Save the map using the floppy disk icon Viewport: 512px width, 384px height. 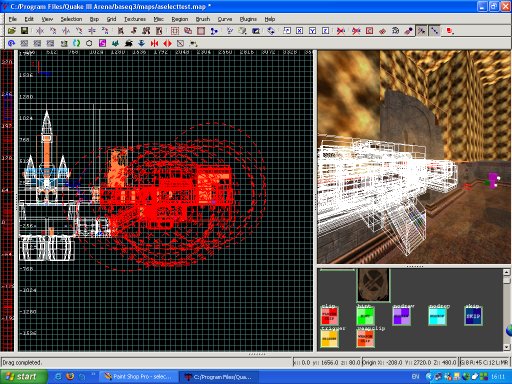24,31
